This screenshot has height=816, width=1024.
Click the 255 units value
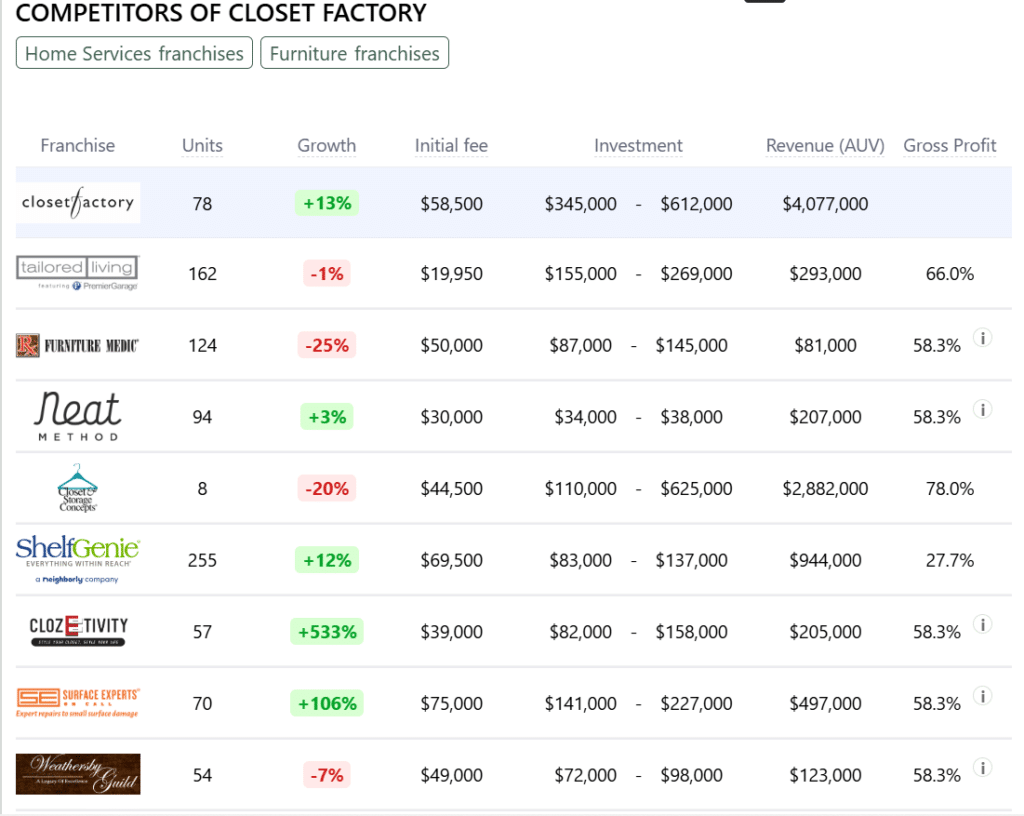pos(202,560)
